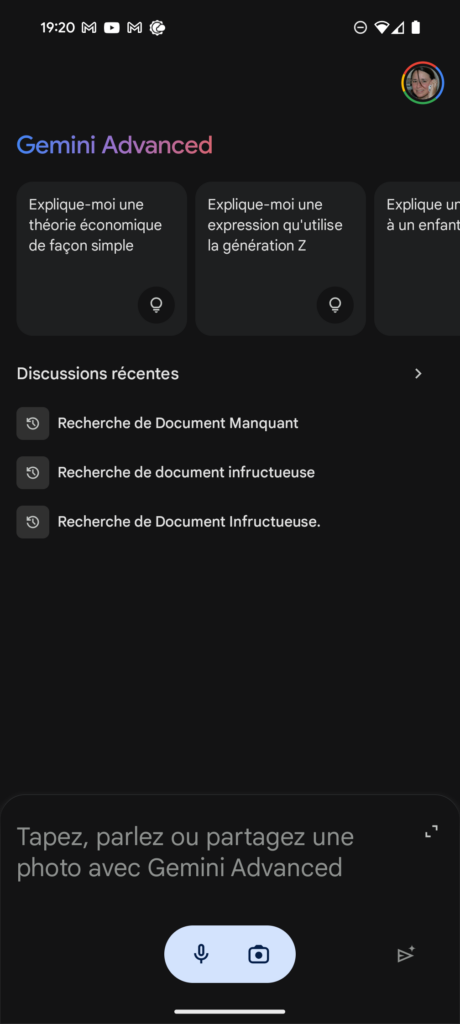Image resolution: width=460 pixels, height=1024 pixels.
Task: Select the théorie économique suggestion card
Action: 102,259
